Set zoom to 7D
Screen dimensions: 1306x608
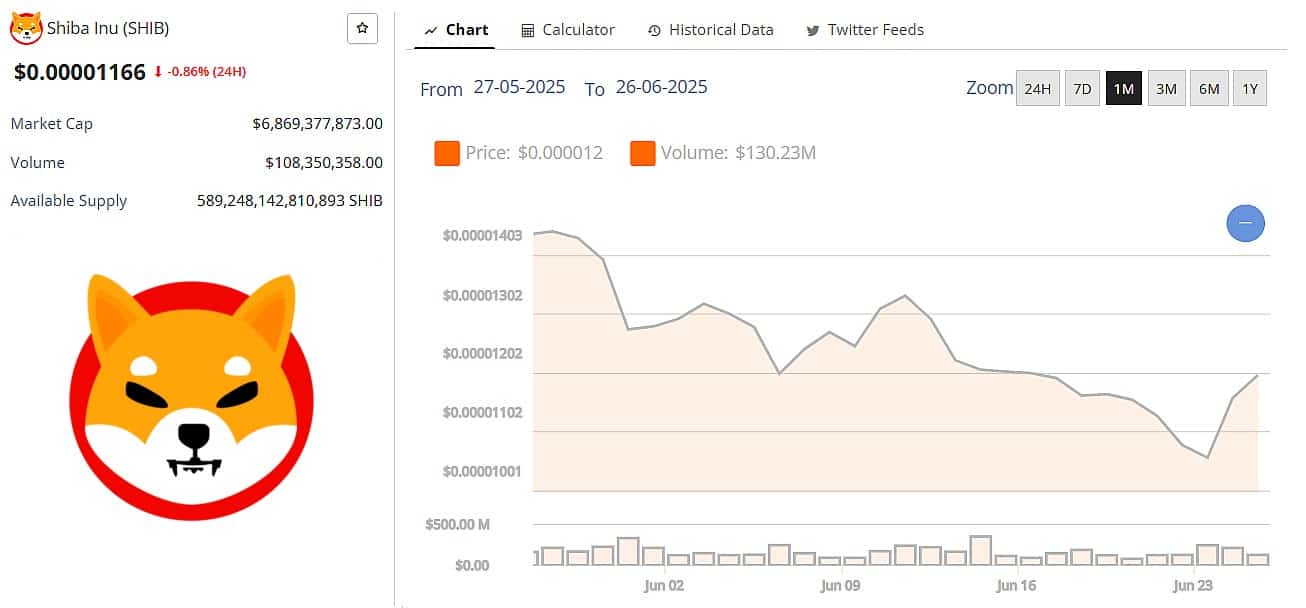point(1082,88)
